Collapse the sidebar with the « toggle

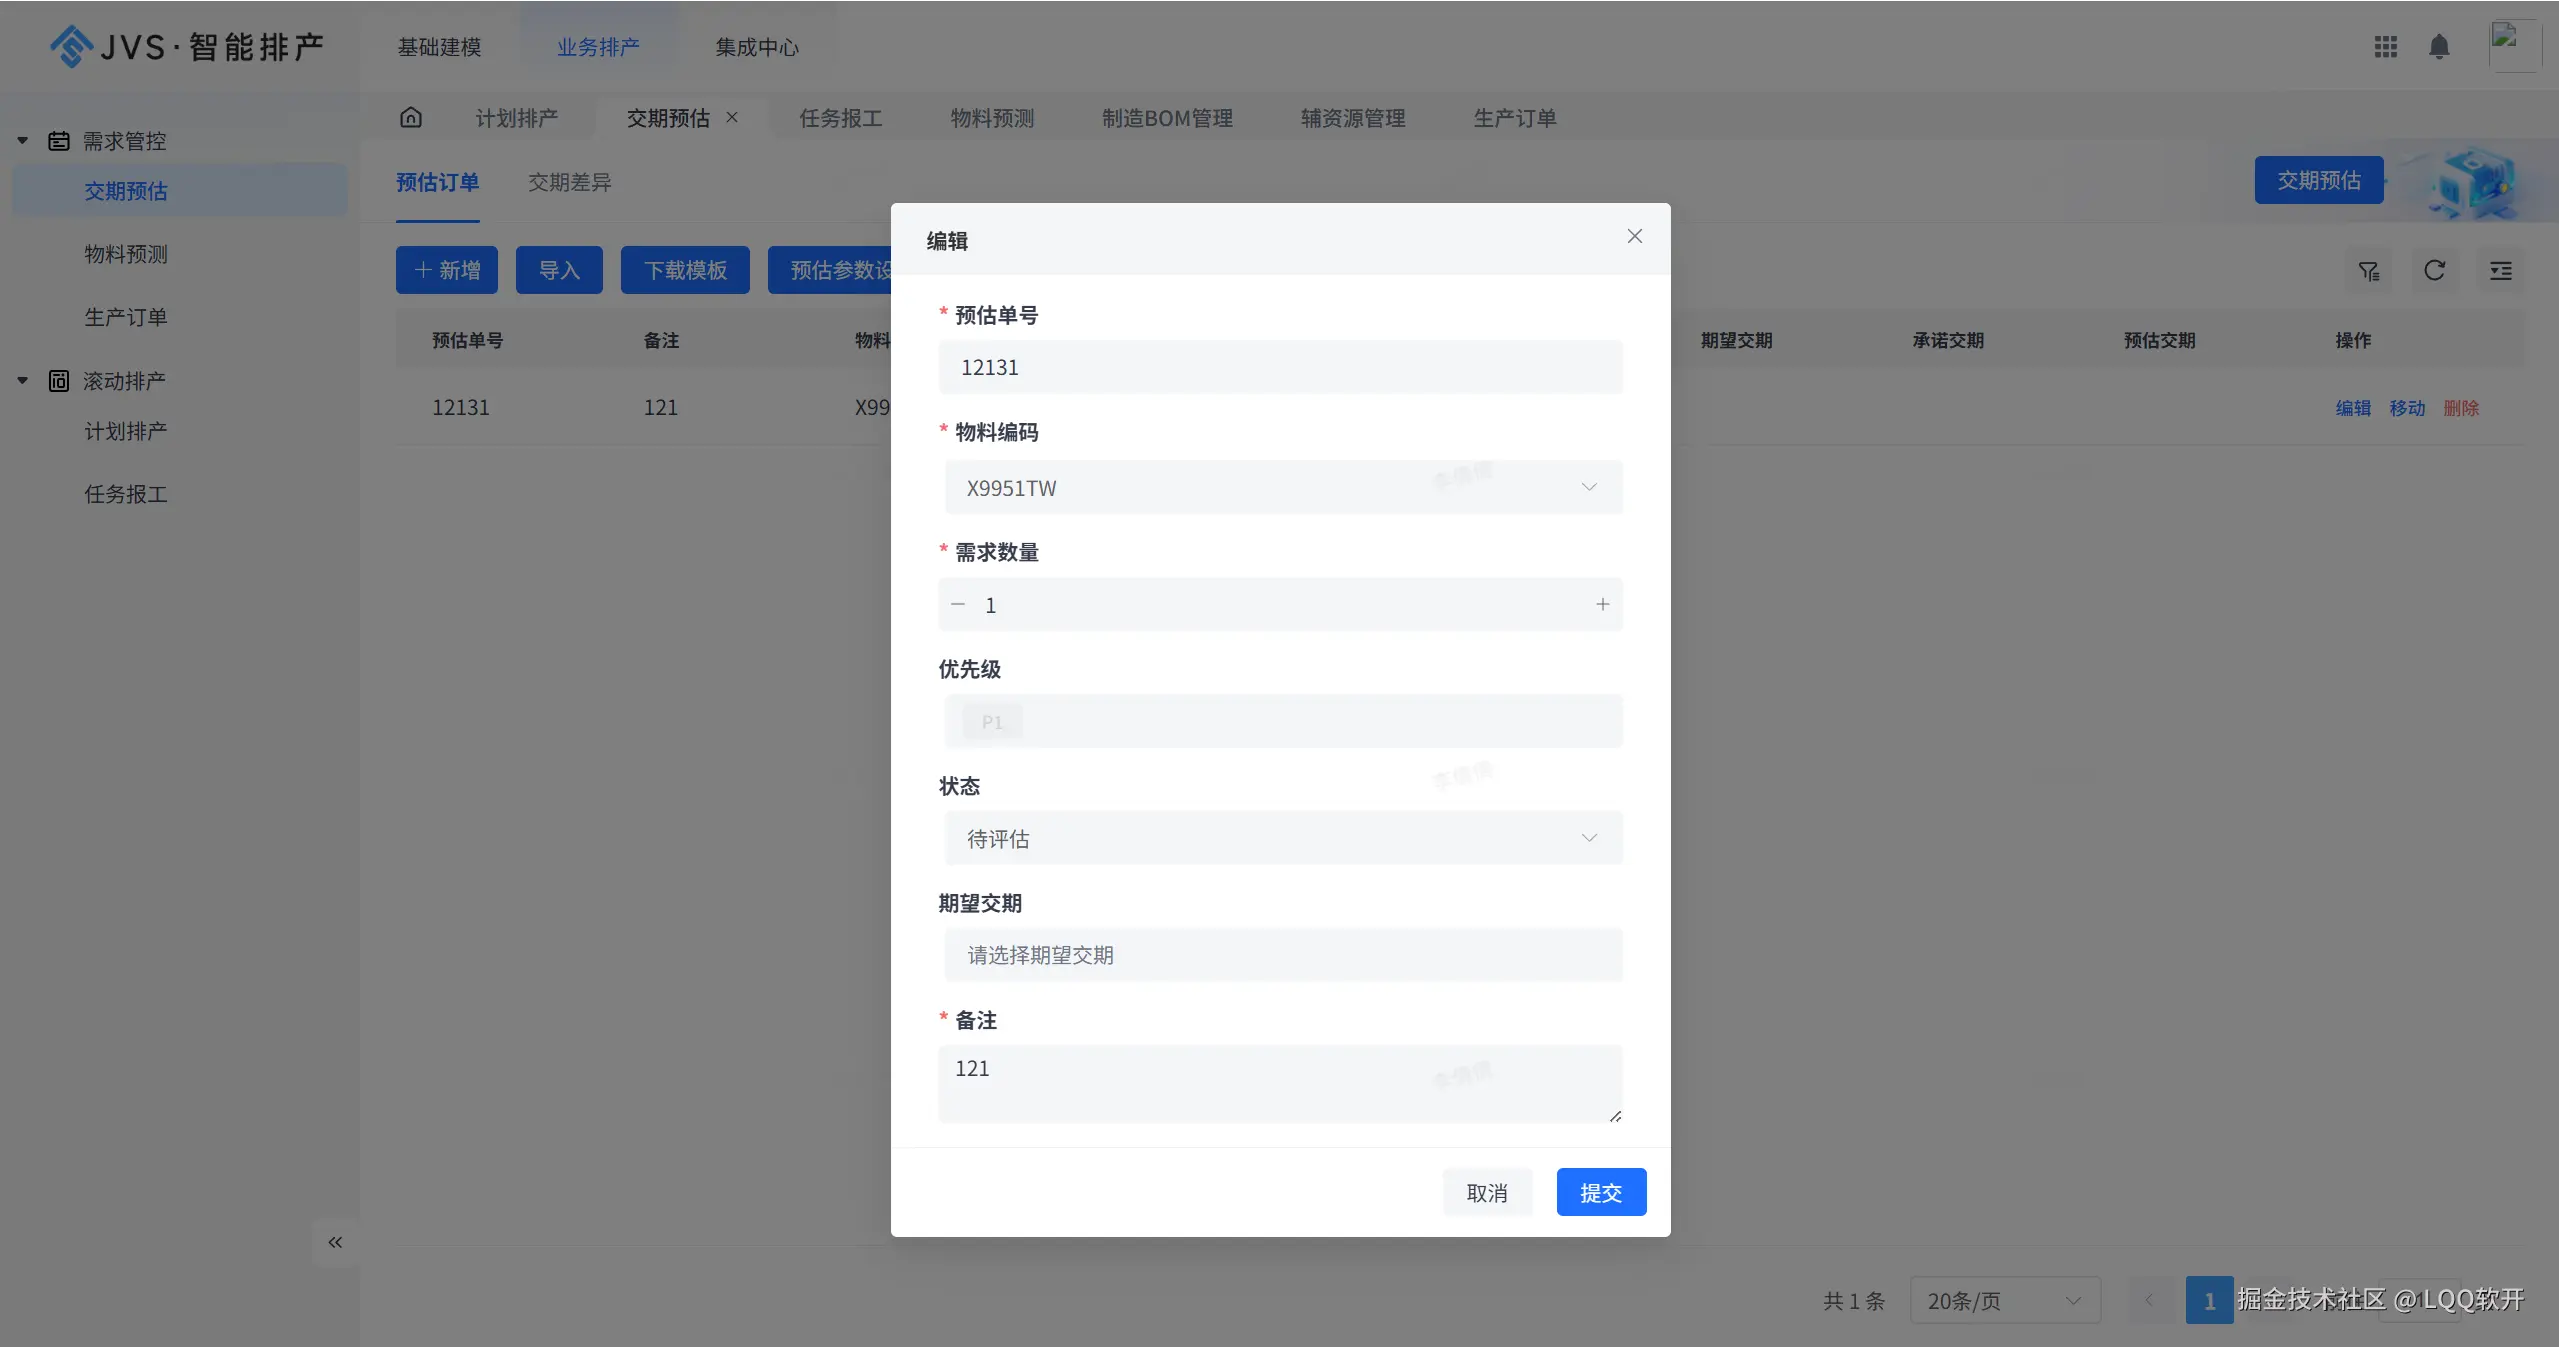[335, 1242]
